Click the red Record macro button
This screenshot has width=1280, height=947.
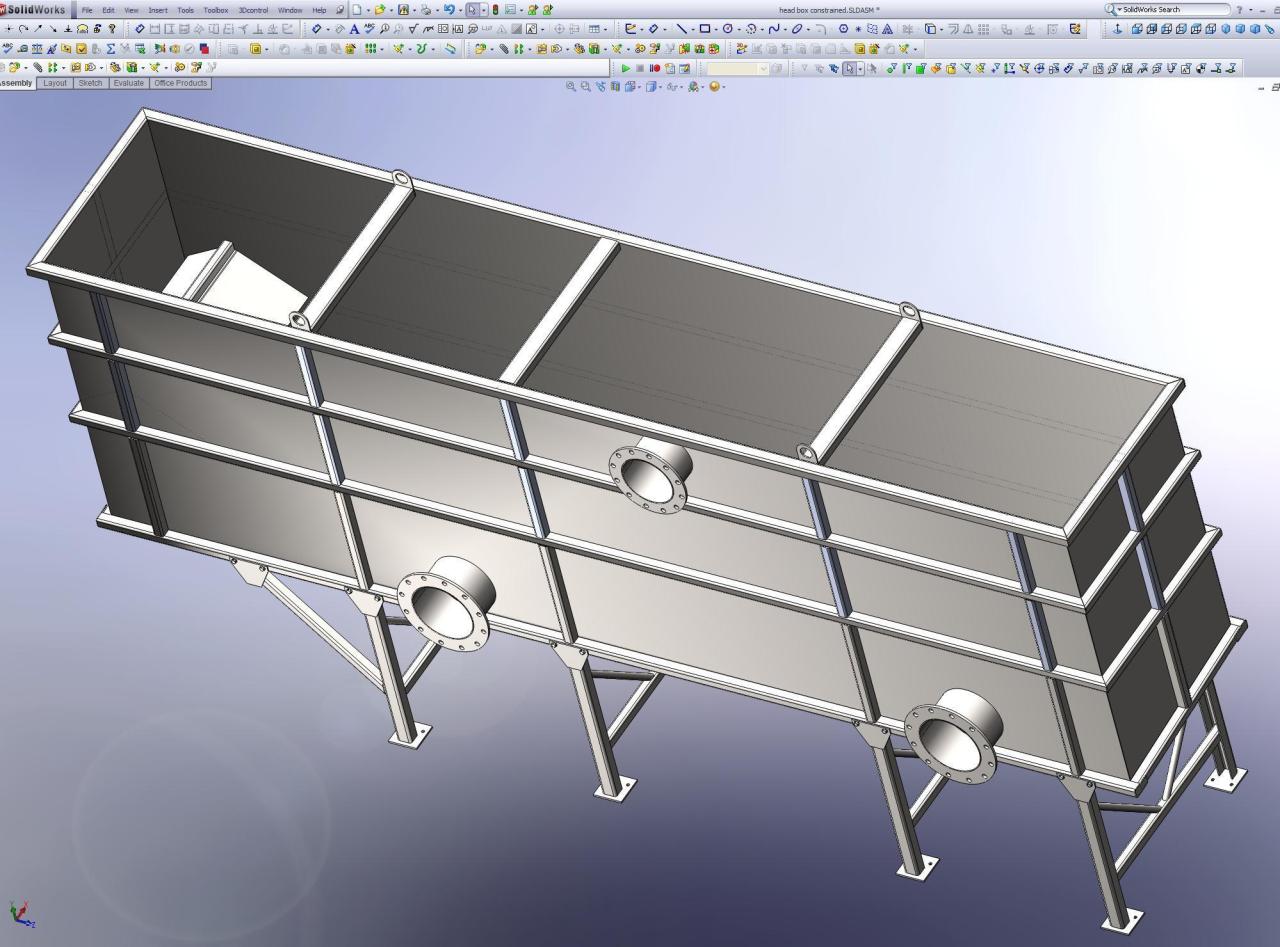[654, 68]
